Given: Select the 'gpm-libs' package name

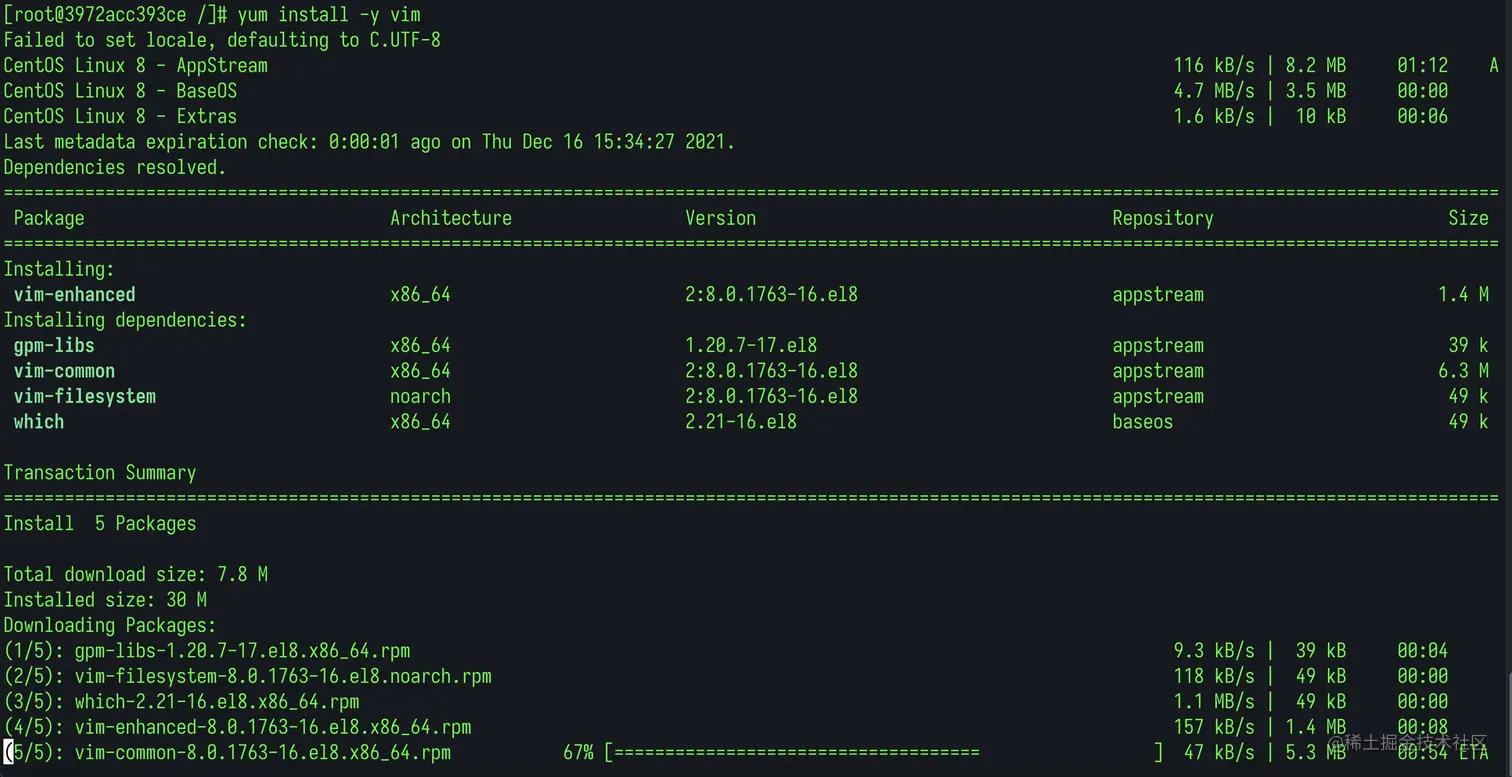Looking at the screenshot, I should pos(54,346).
